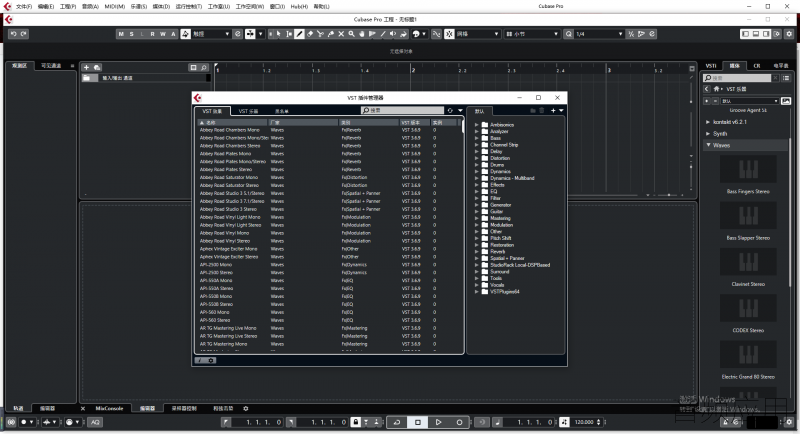Image resolution: width=800 pixels, height=434 pixels.
Task: Select the Draw pencil tool
Action: [x=299, y=34]
